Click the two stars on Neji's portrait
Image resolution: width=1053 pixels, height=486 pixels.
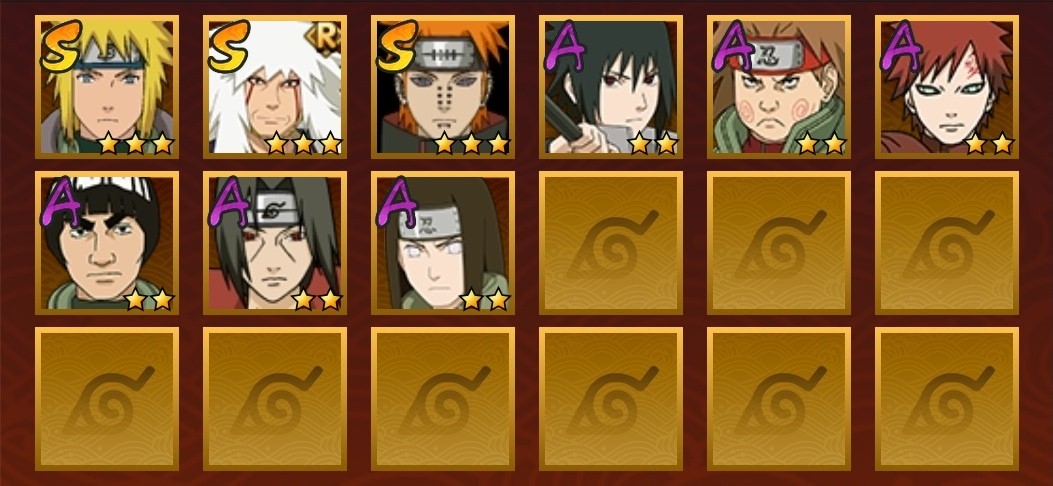pos(485,299)
